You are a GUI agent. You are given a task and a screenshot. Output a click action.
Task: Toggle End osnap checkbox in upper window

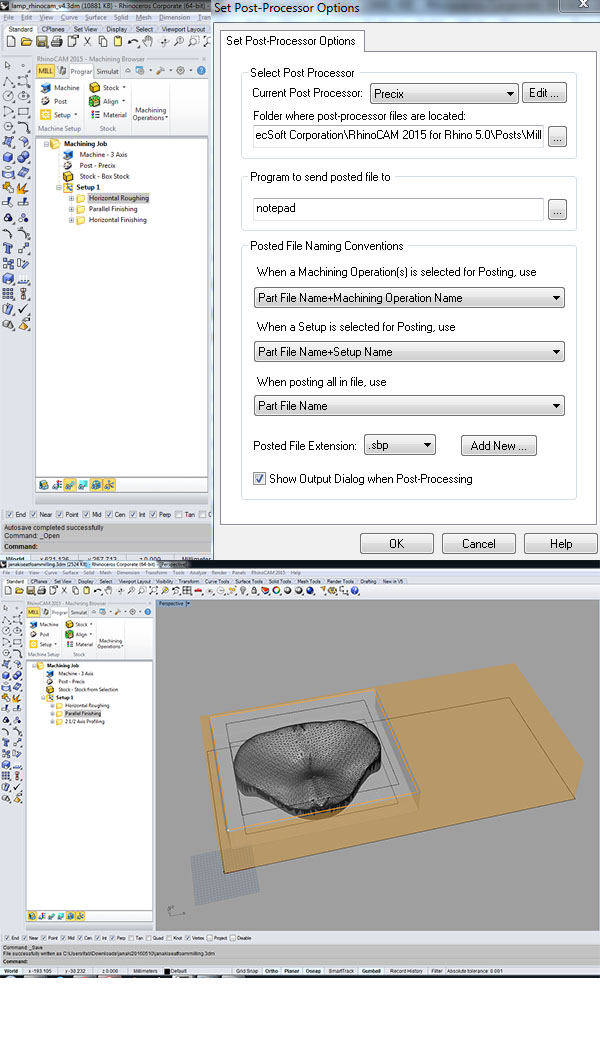click(x=9, y=515)
